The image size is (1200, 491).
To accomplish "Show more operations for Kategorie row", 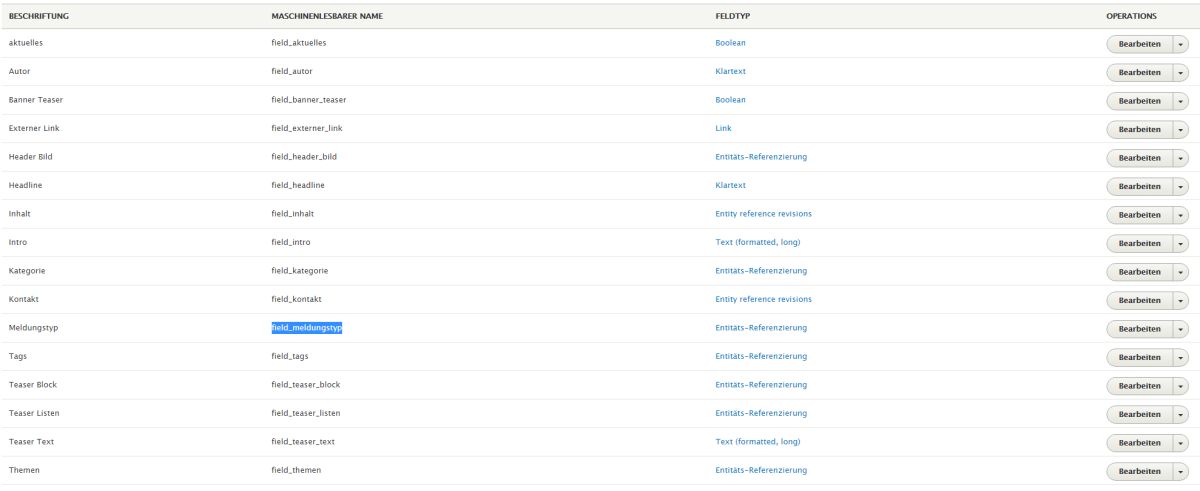I will [1180, 272].
